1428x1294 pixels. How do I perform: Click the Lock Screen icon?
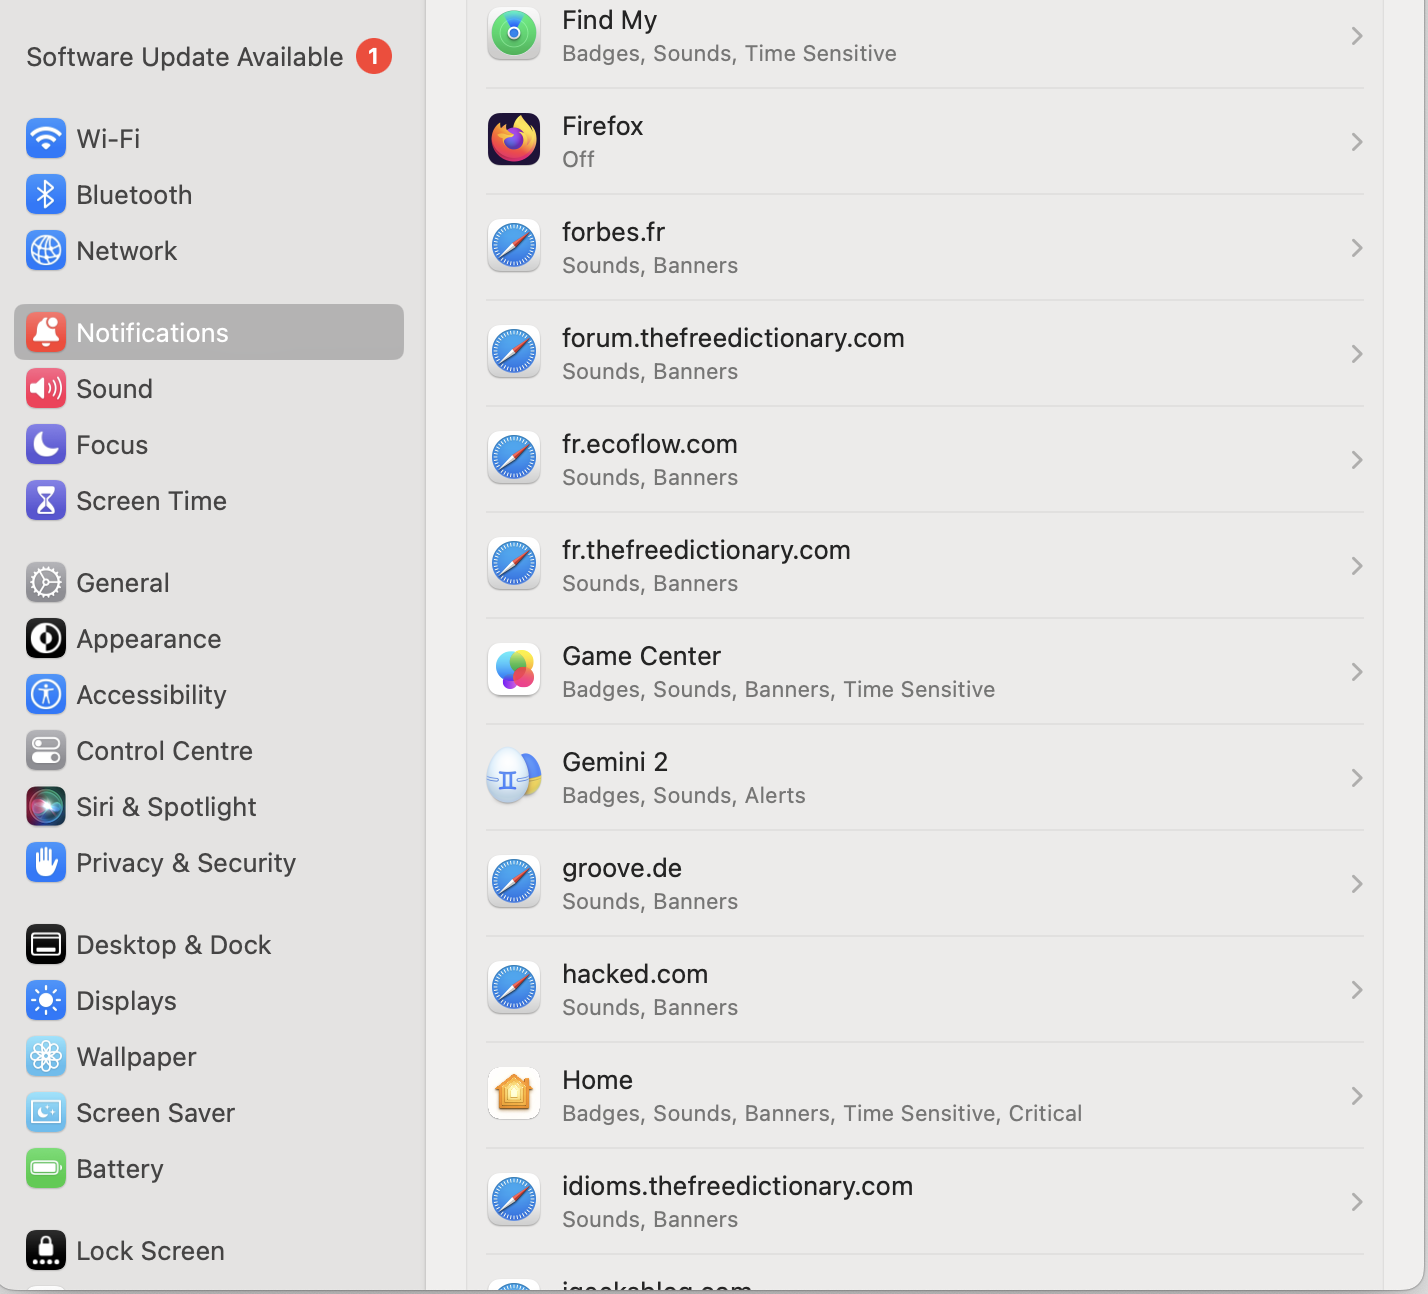point(46,1250)
